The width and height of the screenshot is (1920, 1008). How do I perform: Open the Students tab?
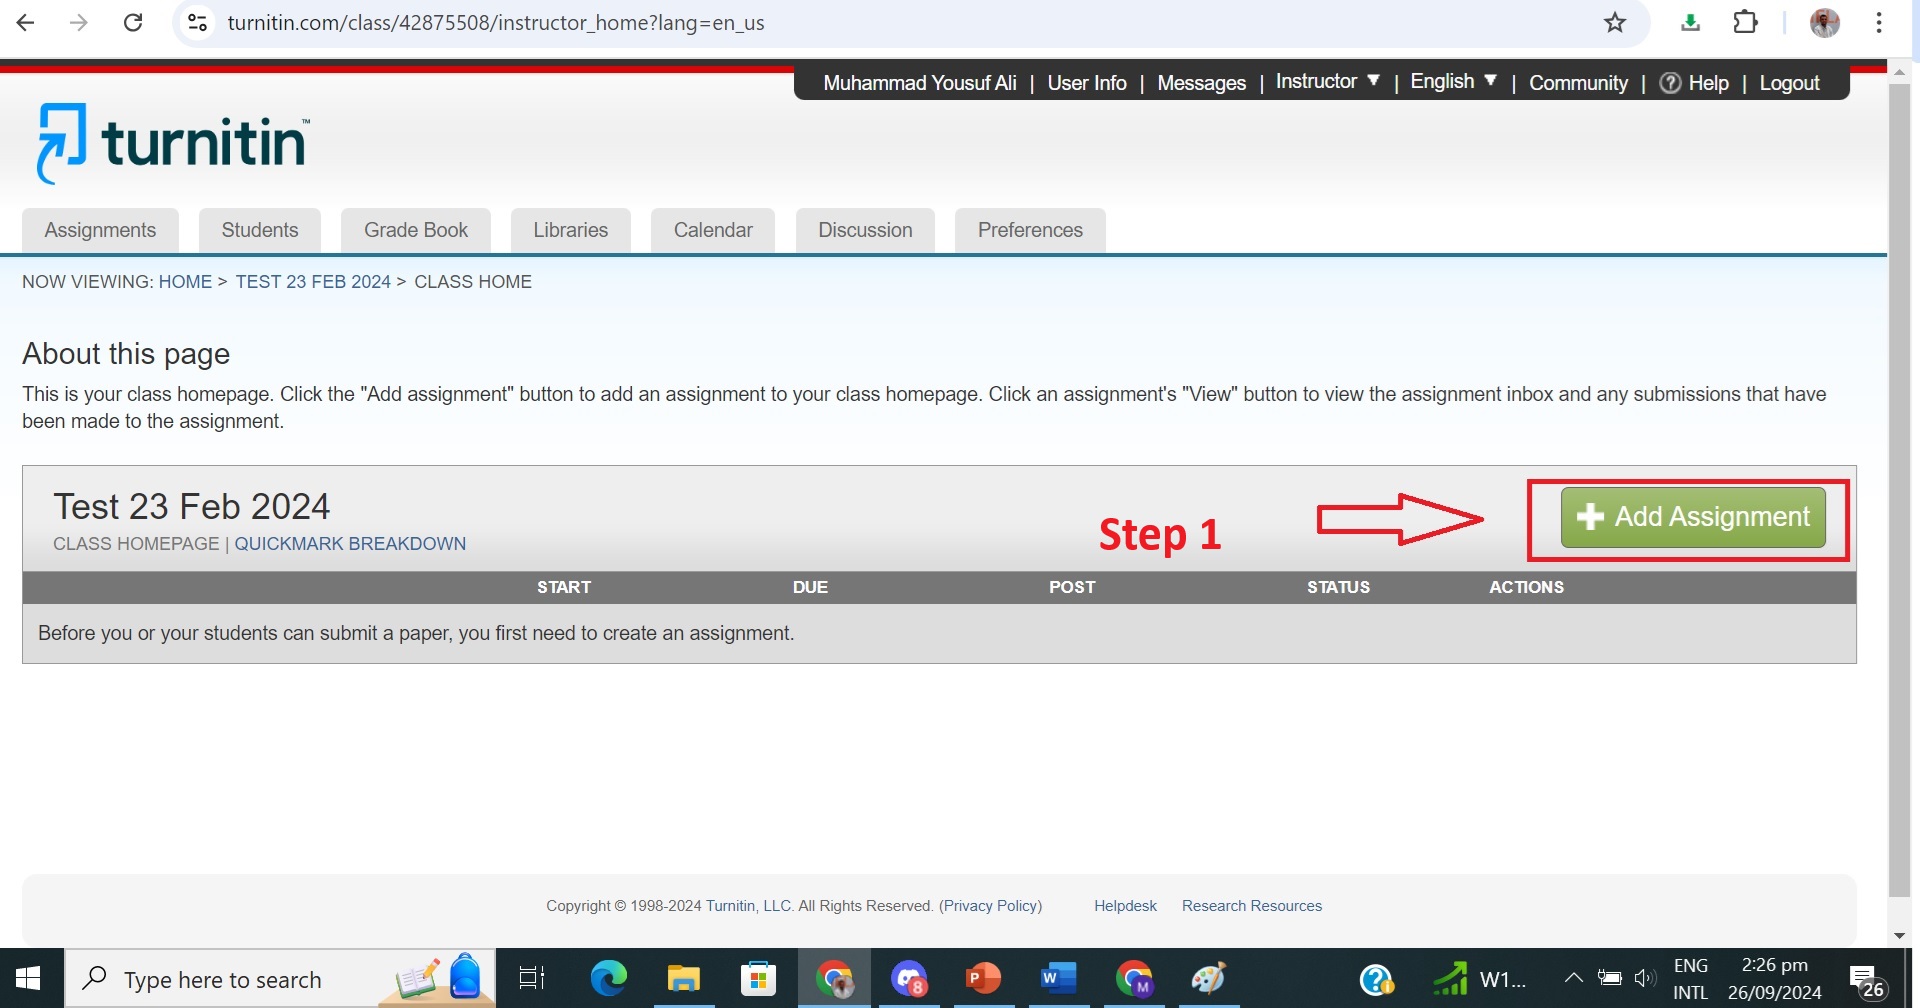pos(260,230)
